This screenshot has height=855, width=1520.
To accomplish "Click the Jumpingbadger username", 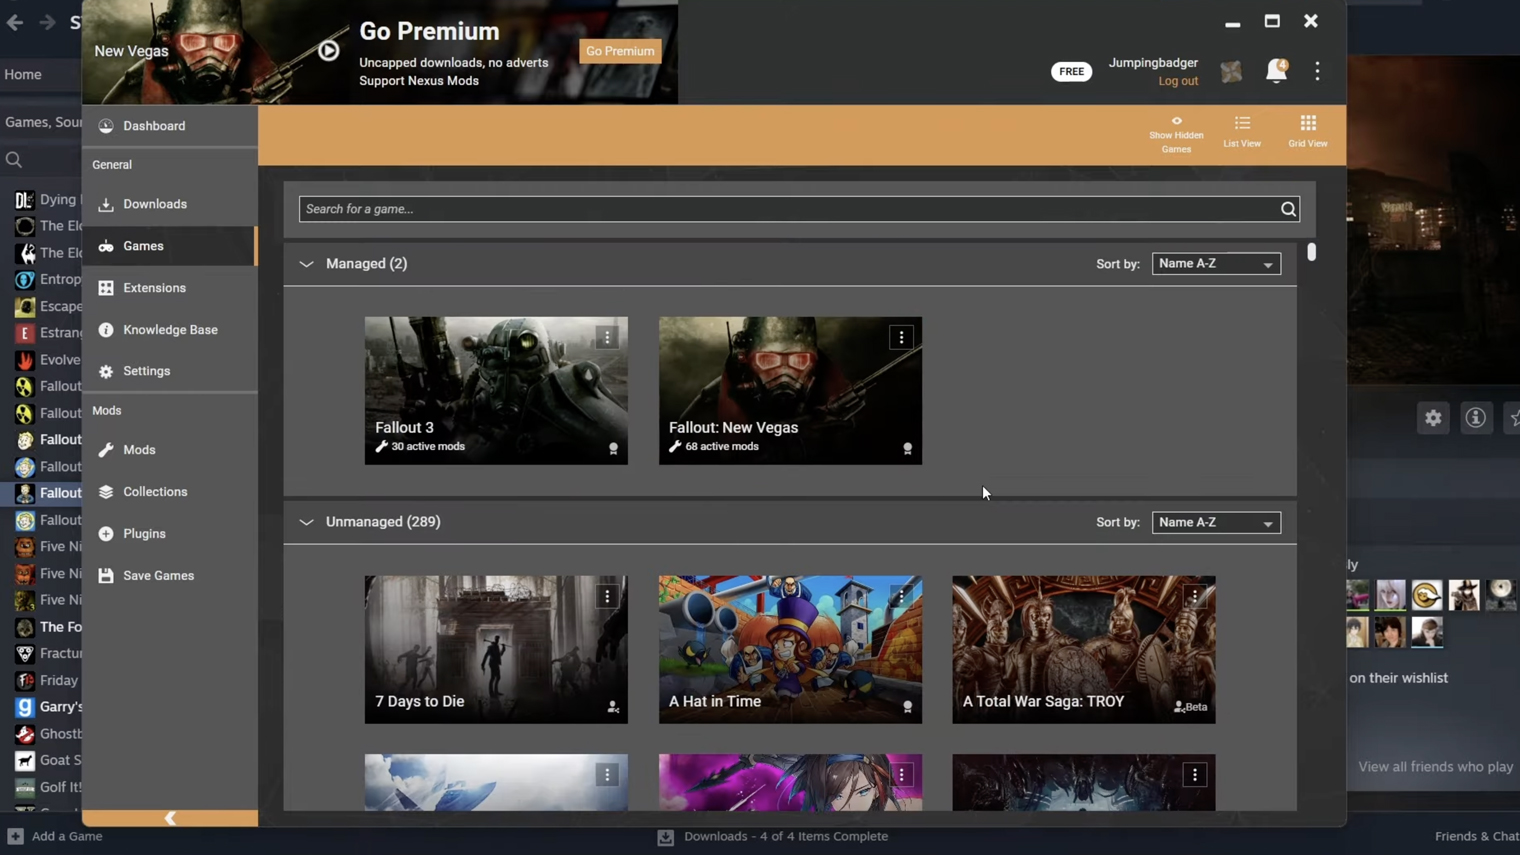I will 1153,62.
